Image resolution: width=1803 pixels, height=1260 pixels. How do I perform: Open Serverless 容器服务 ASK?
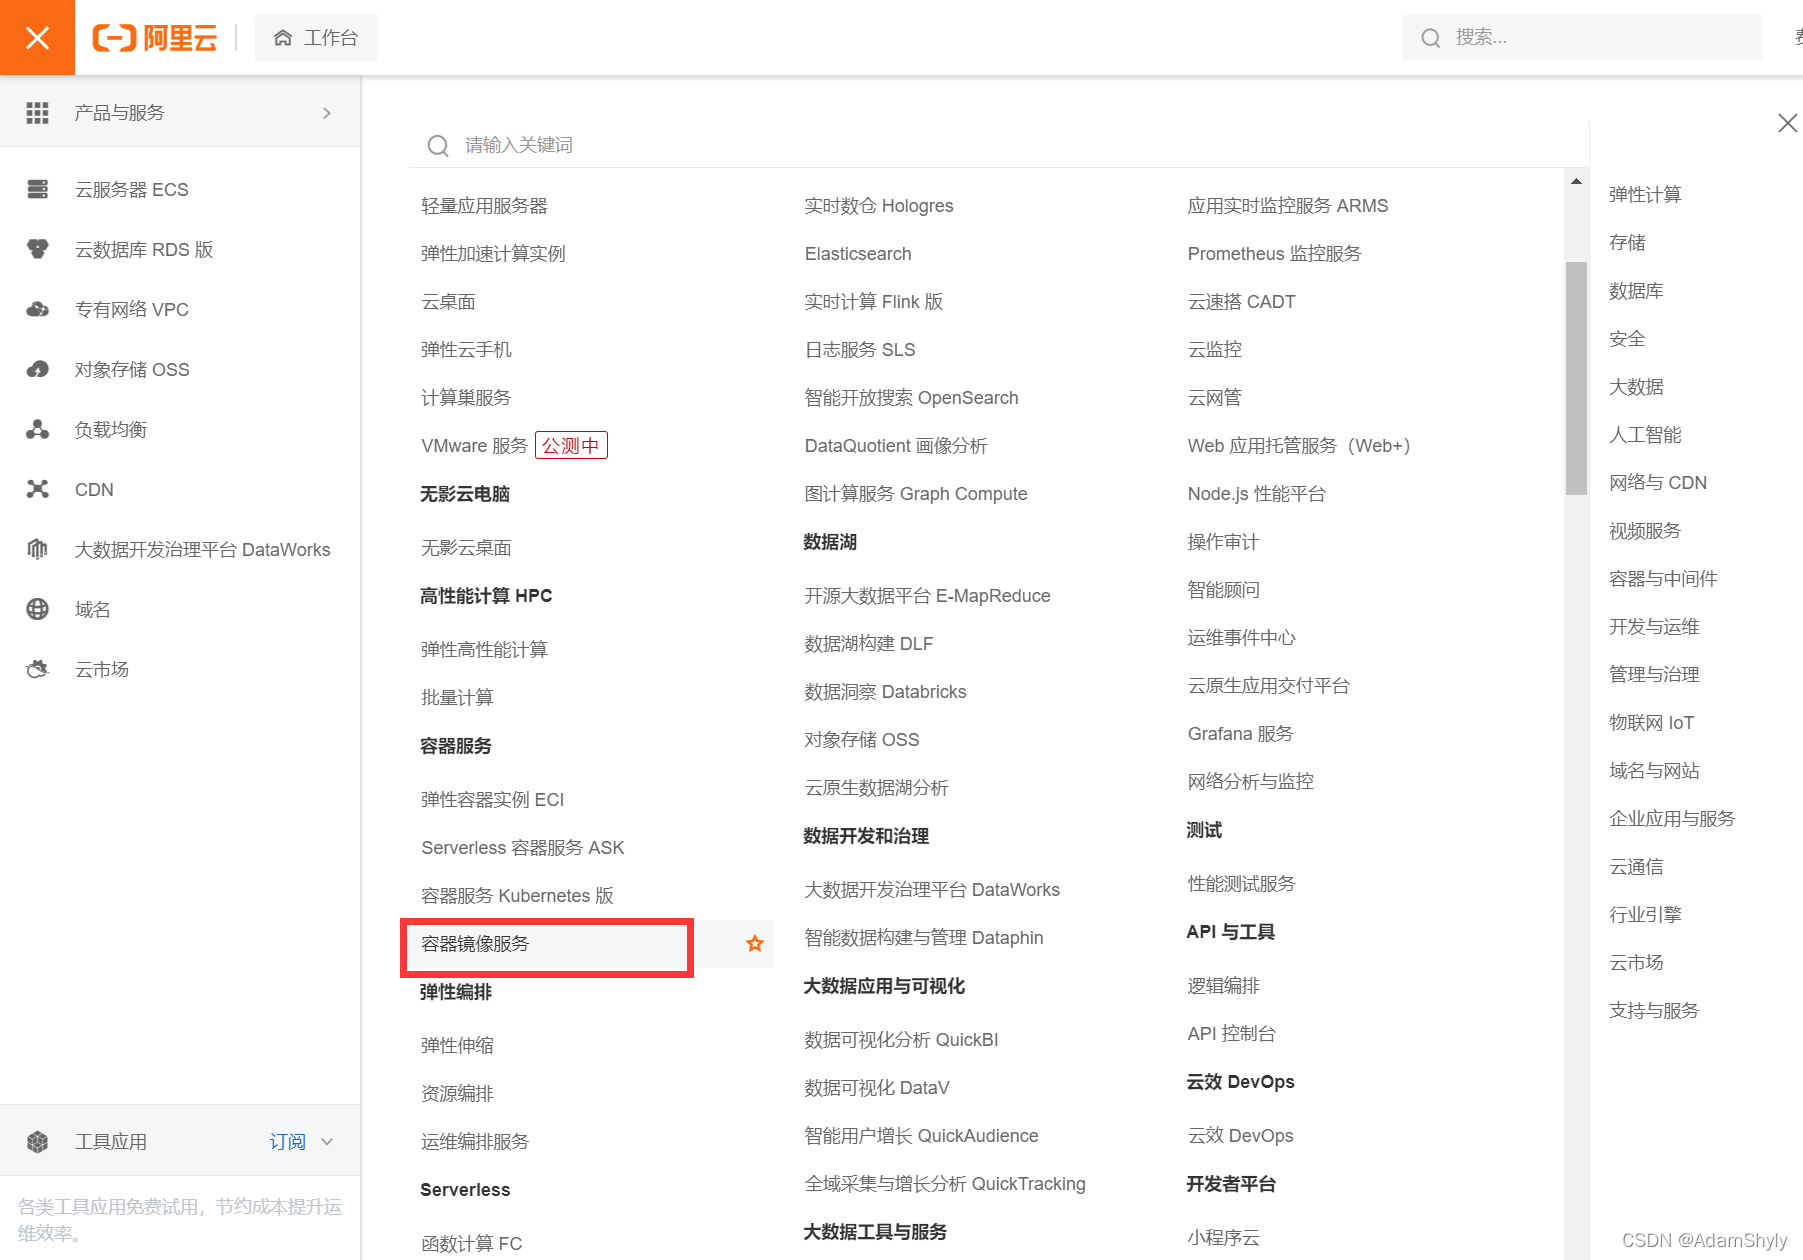tap(522, 848)
